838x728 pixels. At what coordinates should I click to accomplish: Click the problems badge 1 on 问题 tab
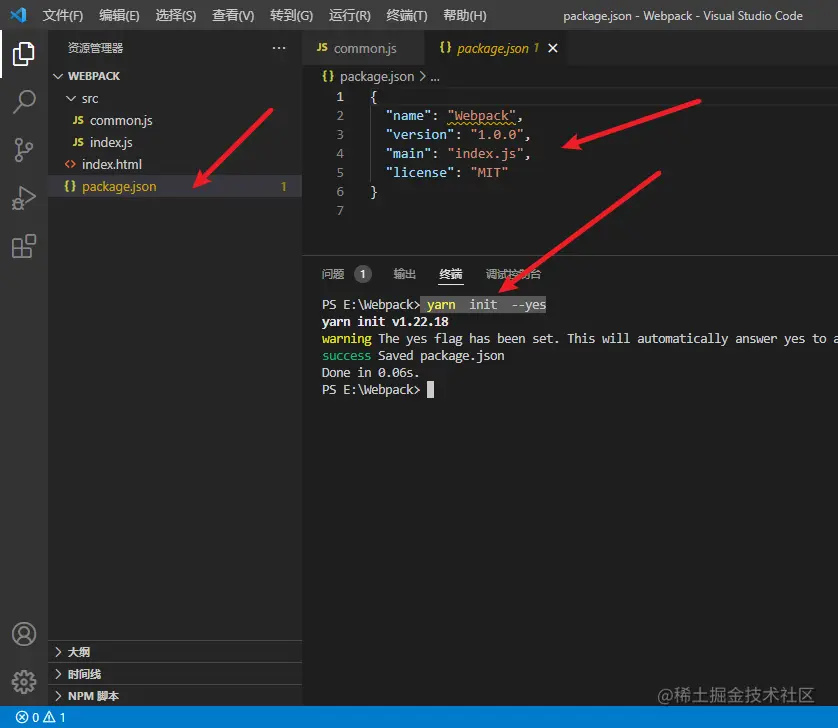(362, 274)
